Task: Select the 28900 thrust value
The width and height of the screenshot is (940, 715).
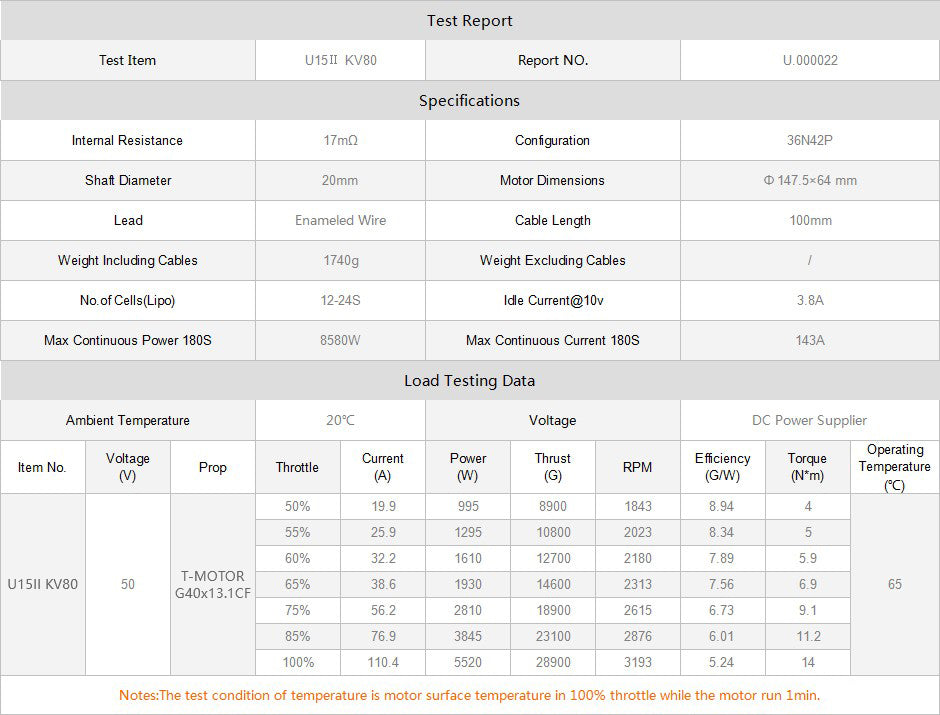Action: [553, 662]
